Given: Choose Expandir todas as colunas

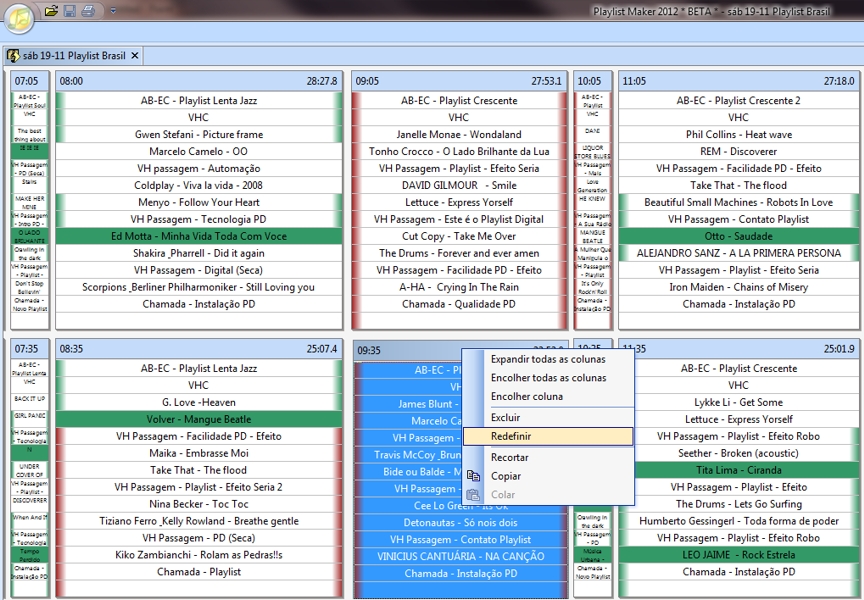Looking at the screenshot, I should [548, 359].
